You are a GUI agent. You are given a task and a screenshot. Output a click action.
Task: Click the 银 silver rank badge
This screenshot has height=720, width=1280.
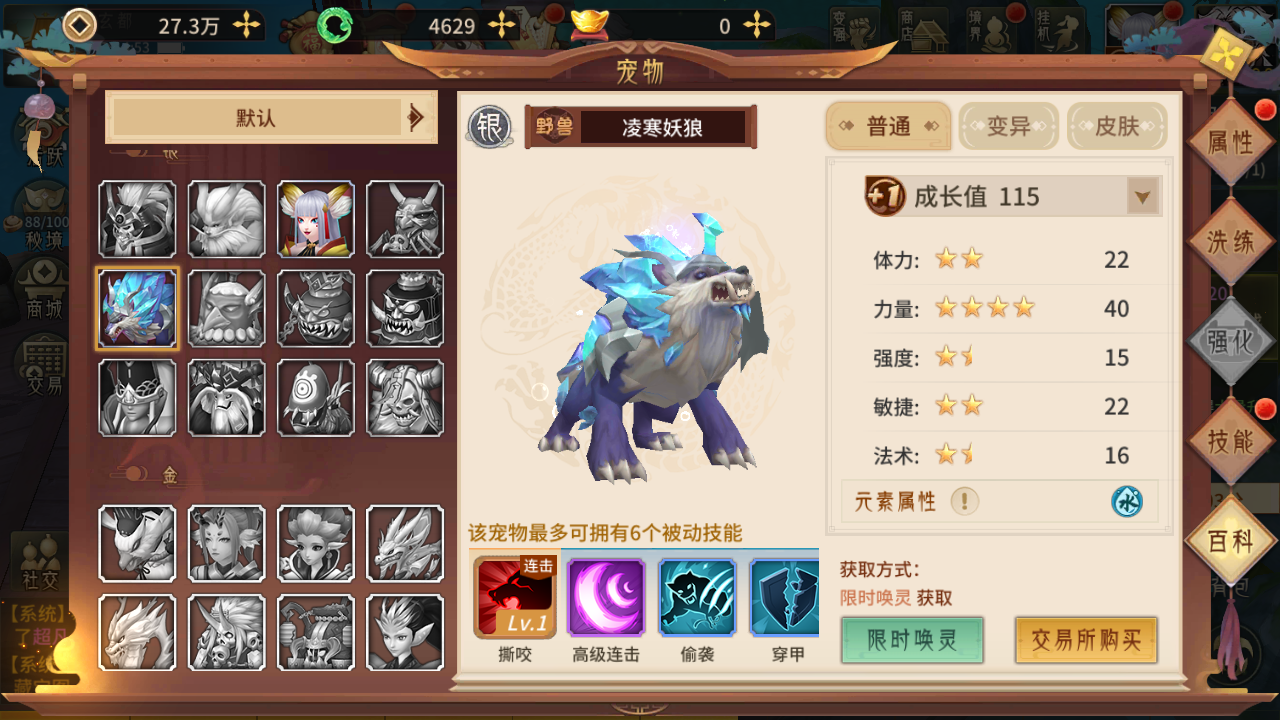click(490, 127)
